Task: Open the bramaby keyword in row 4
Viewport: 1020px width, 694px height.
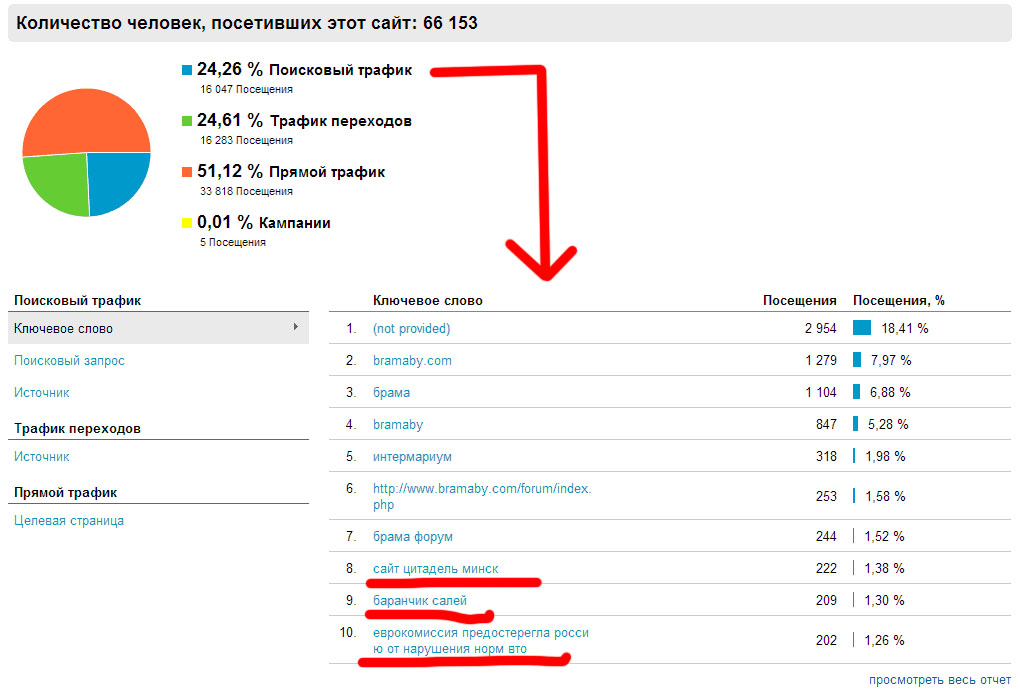Action: 397,425
